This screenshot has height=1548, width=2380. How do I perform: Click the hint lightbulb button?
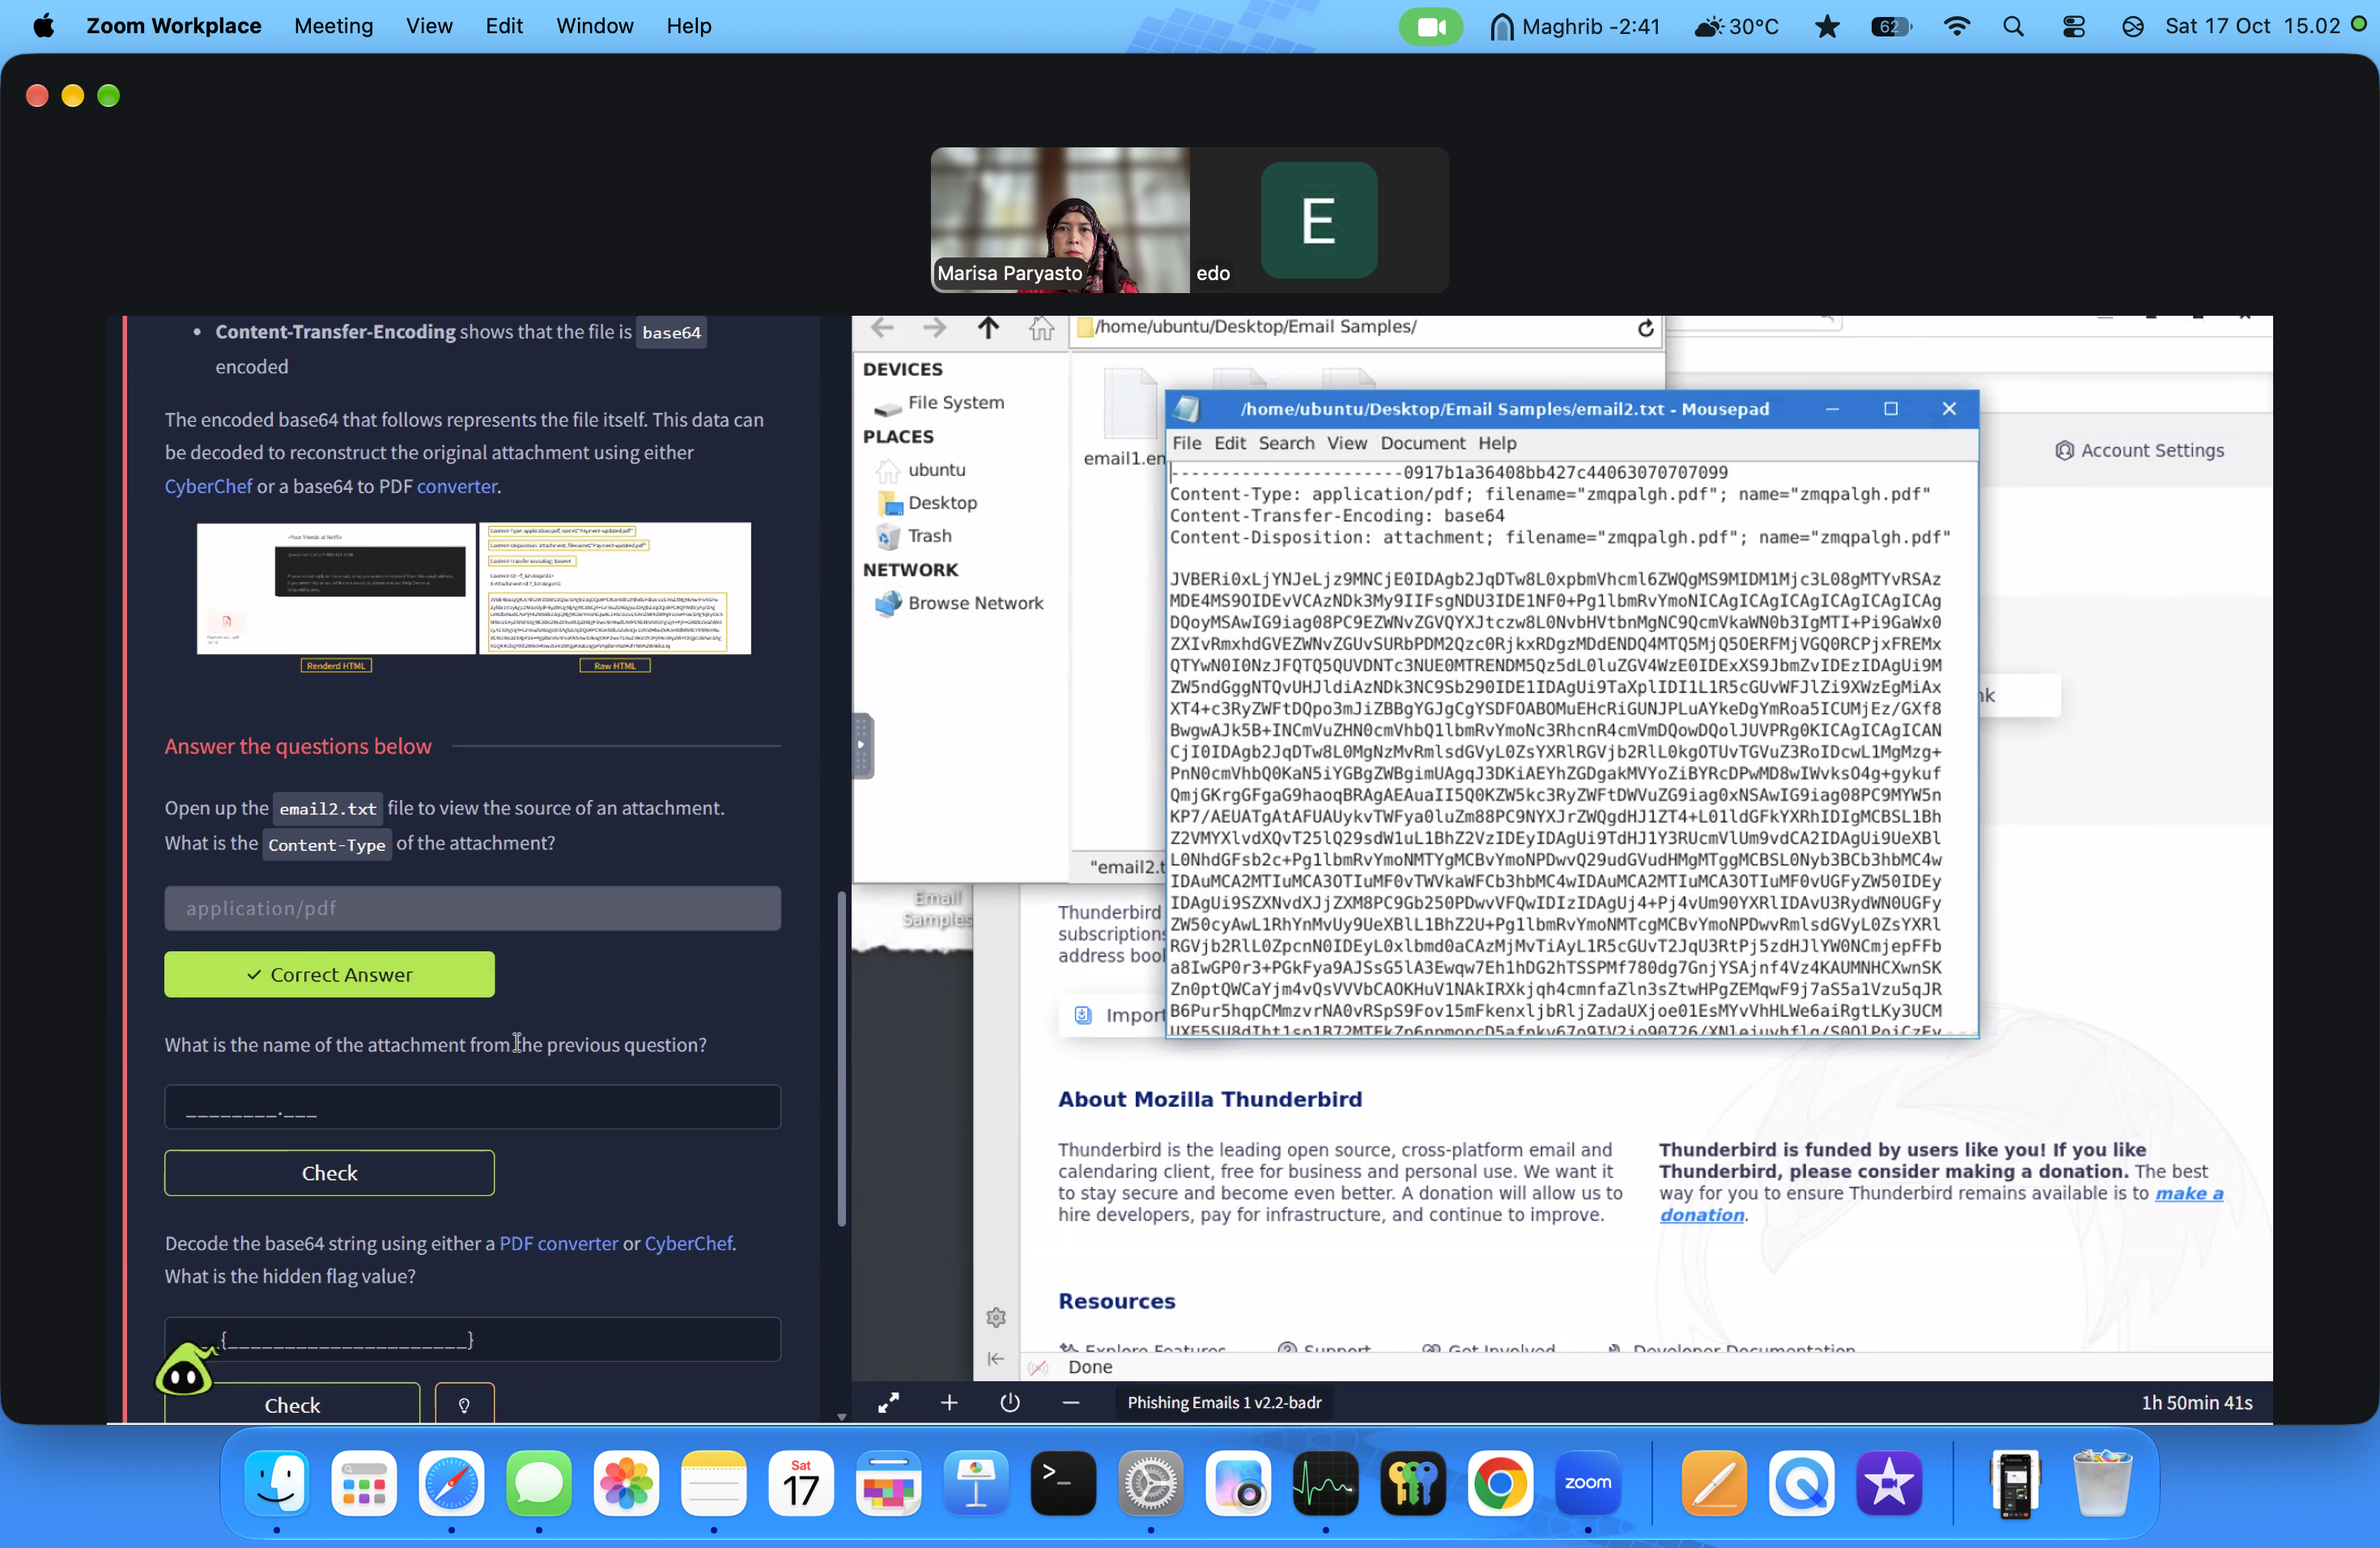[x=464, y=1404]
